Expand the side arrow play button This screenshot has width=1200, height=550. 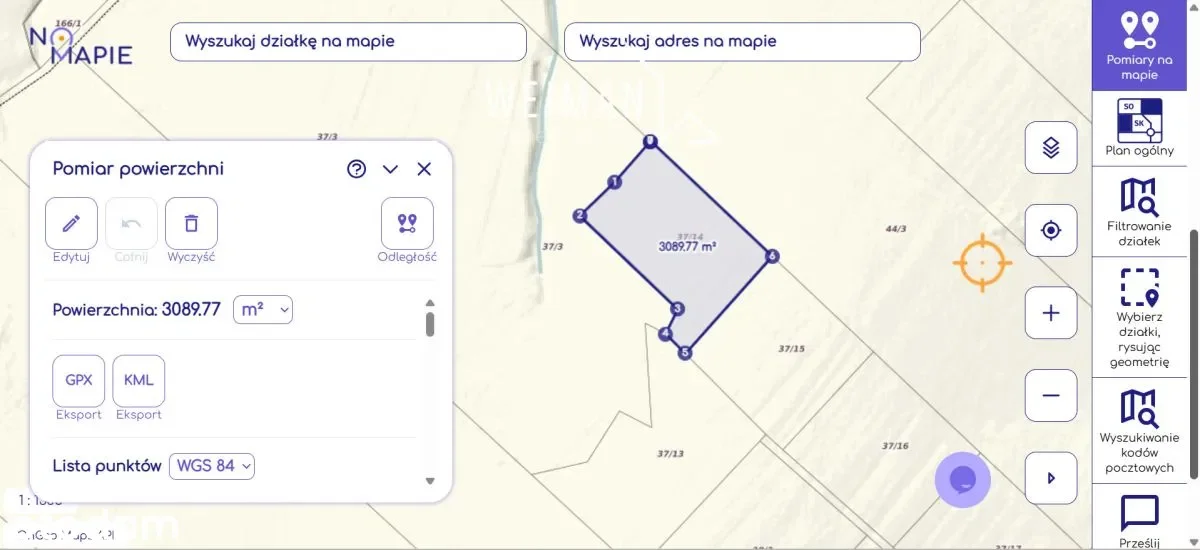click(x=1051, y=478)
